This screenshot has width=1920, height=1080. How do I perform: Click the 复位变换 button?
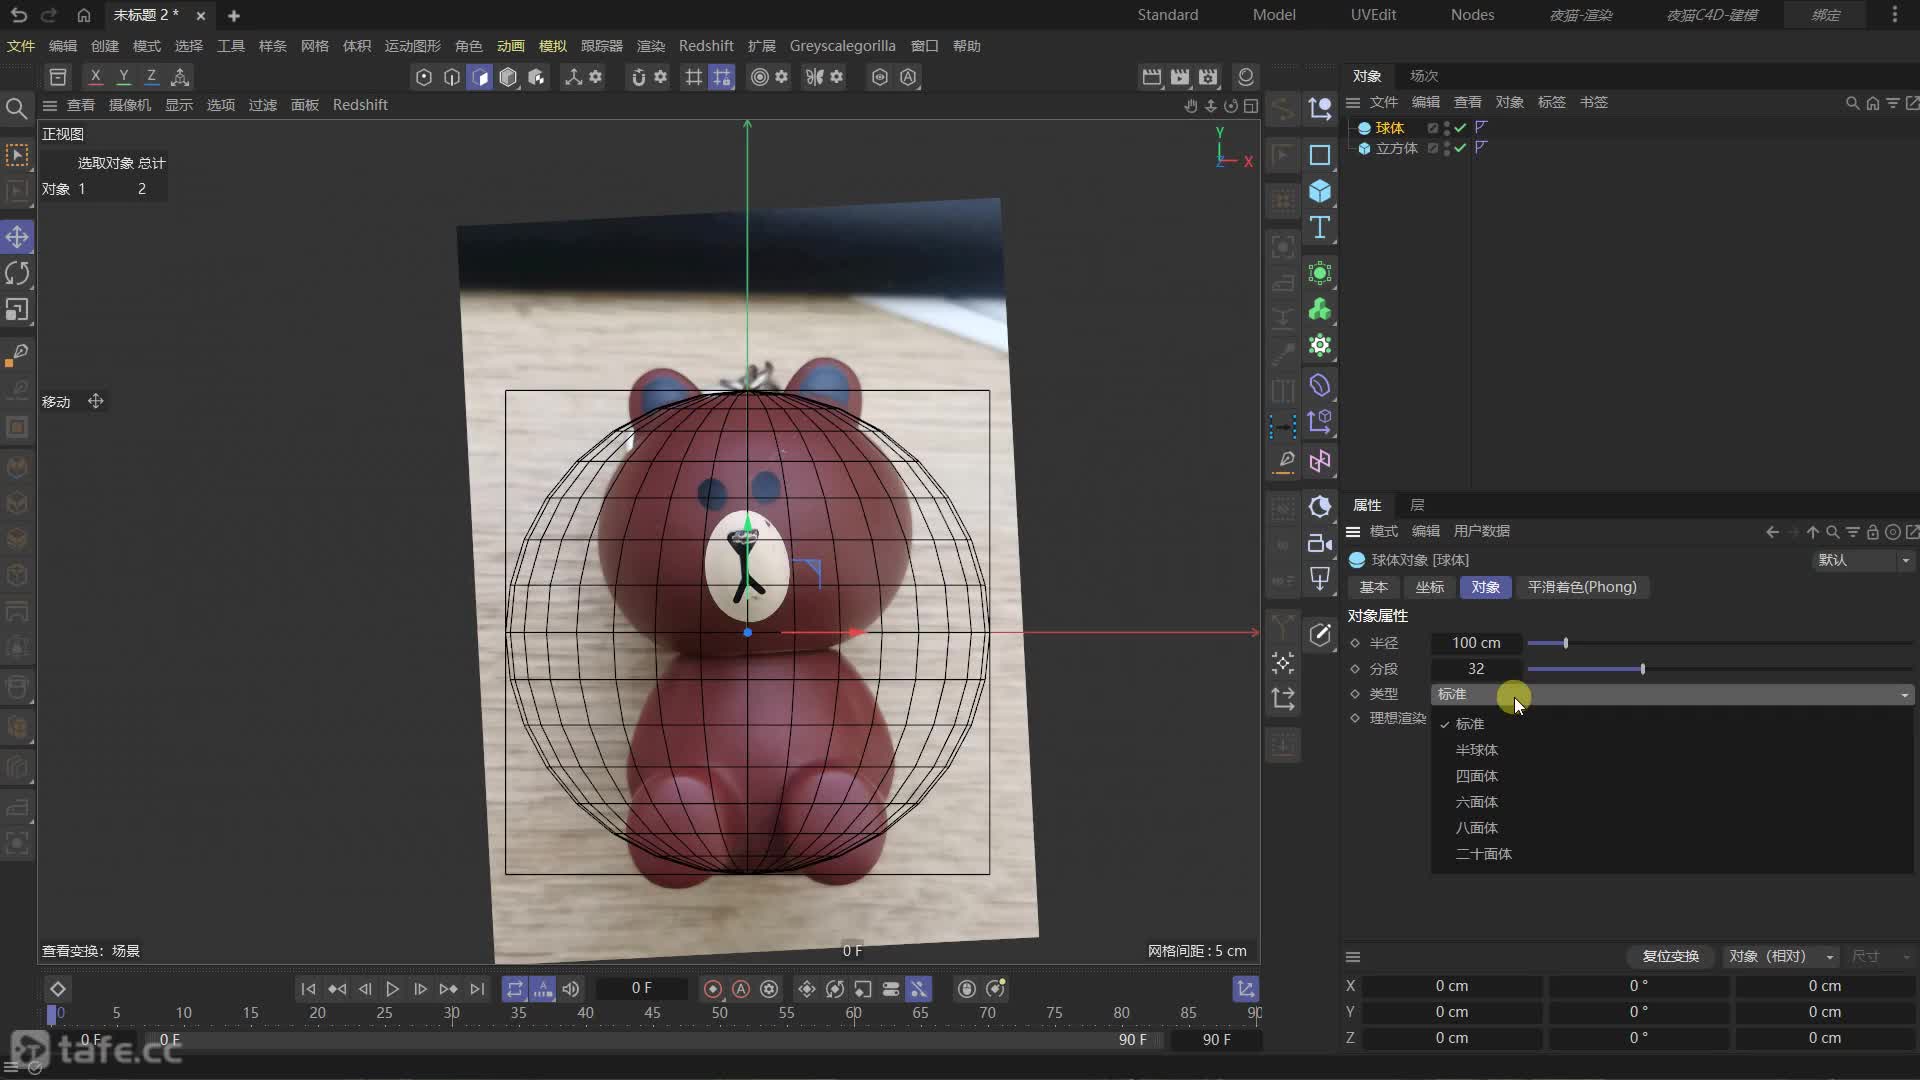click(x=1670, y=957)
